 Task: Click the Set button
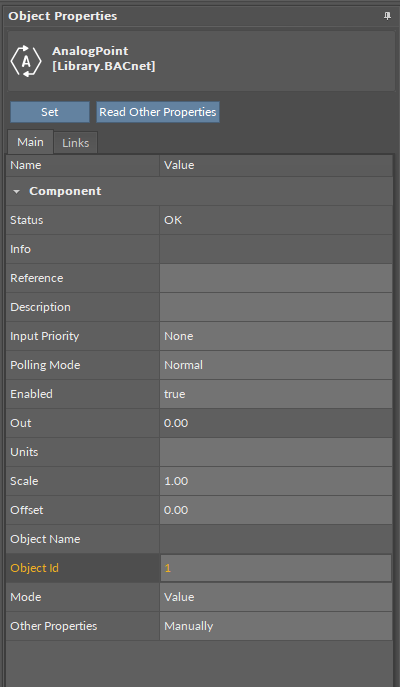[50, 112]
